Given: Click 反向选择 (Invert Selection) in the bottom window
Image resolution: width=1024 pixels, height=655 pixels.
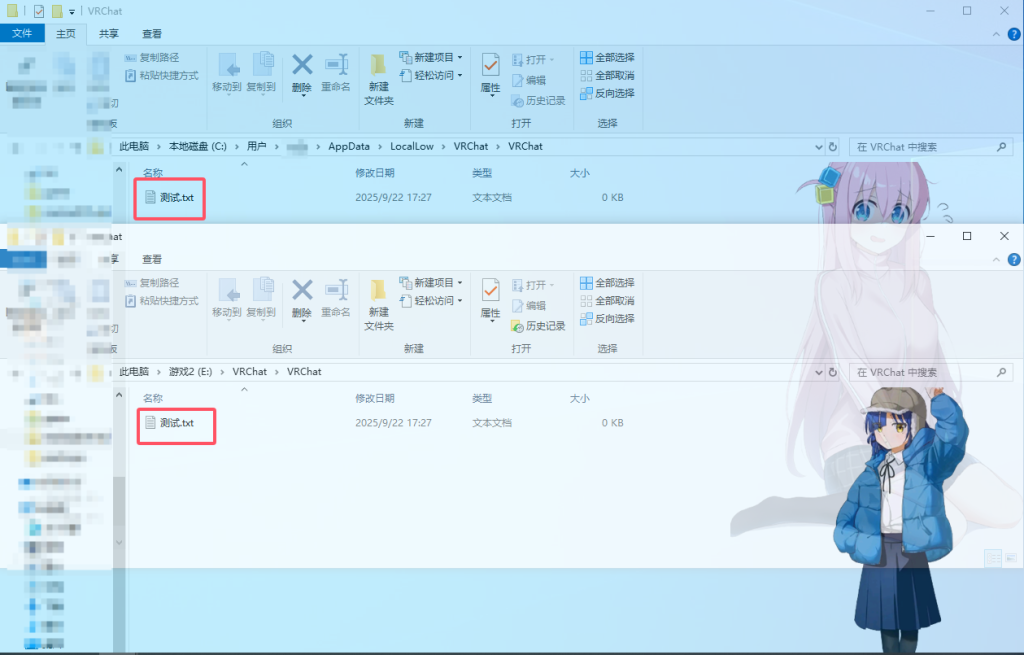Looking at the screenshot, I should (607, 319).
